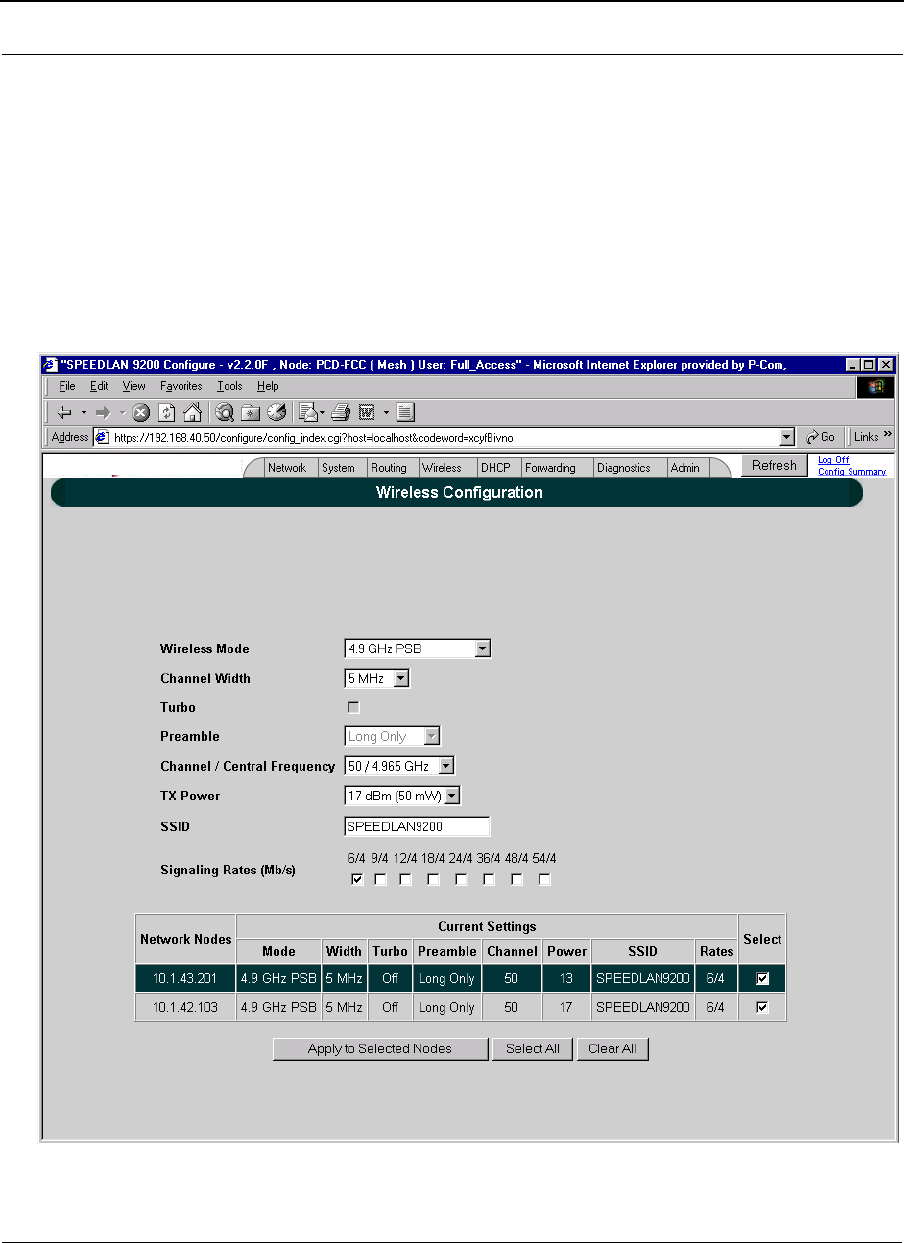The image size is (904, 1243).
Task: Open the Config Summary link
Action: pos(851,472)
